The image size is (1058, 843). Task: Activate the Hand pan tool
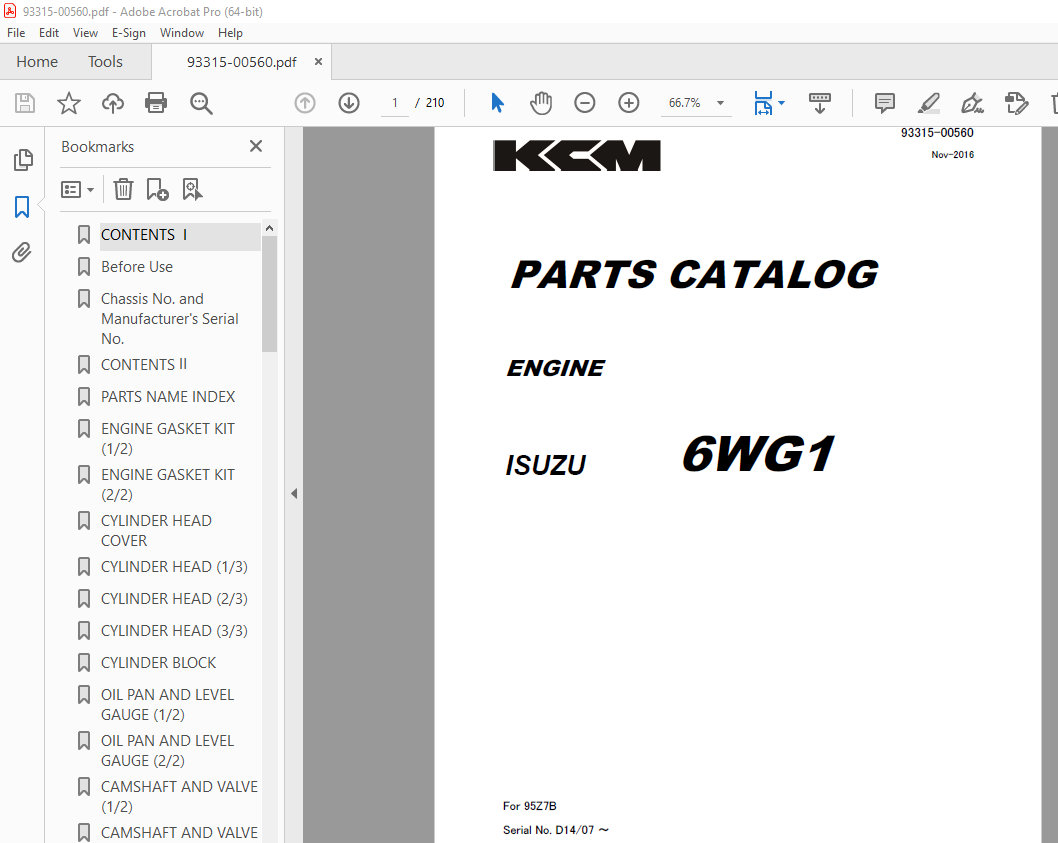pyautogui.click(x=540, y=103)
